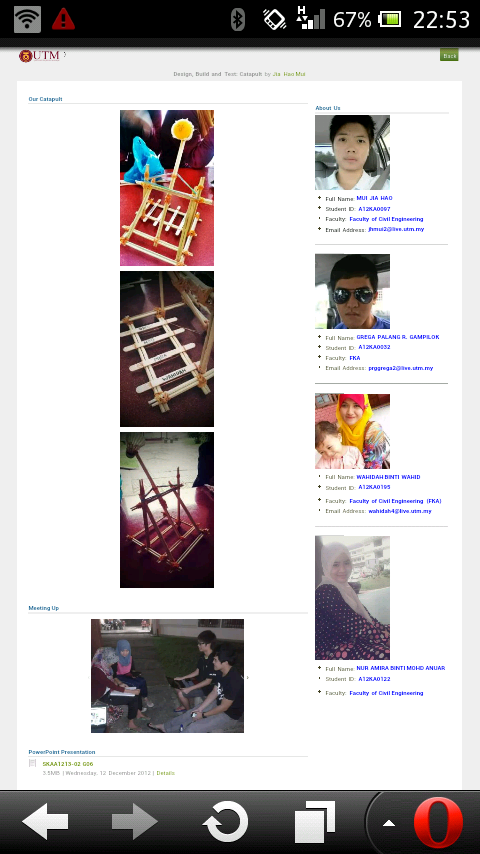480x854 pixels.
Task: Tap the red warning notification icon
Action: (x=63, y=19)
